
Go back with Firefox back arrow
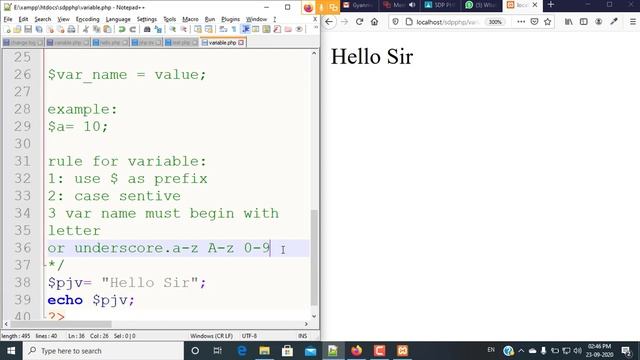[329, 22]
